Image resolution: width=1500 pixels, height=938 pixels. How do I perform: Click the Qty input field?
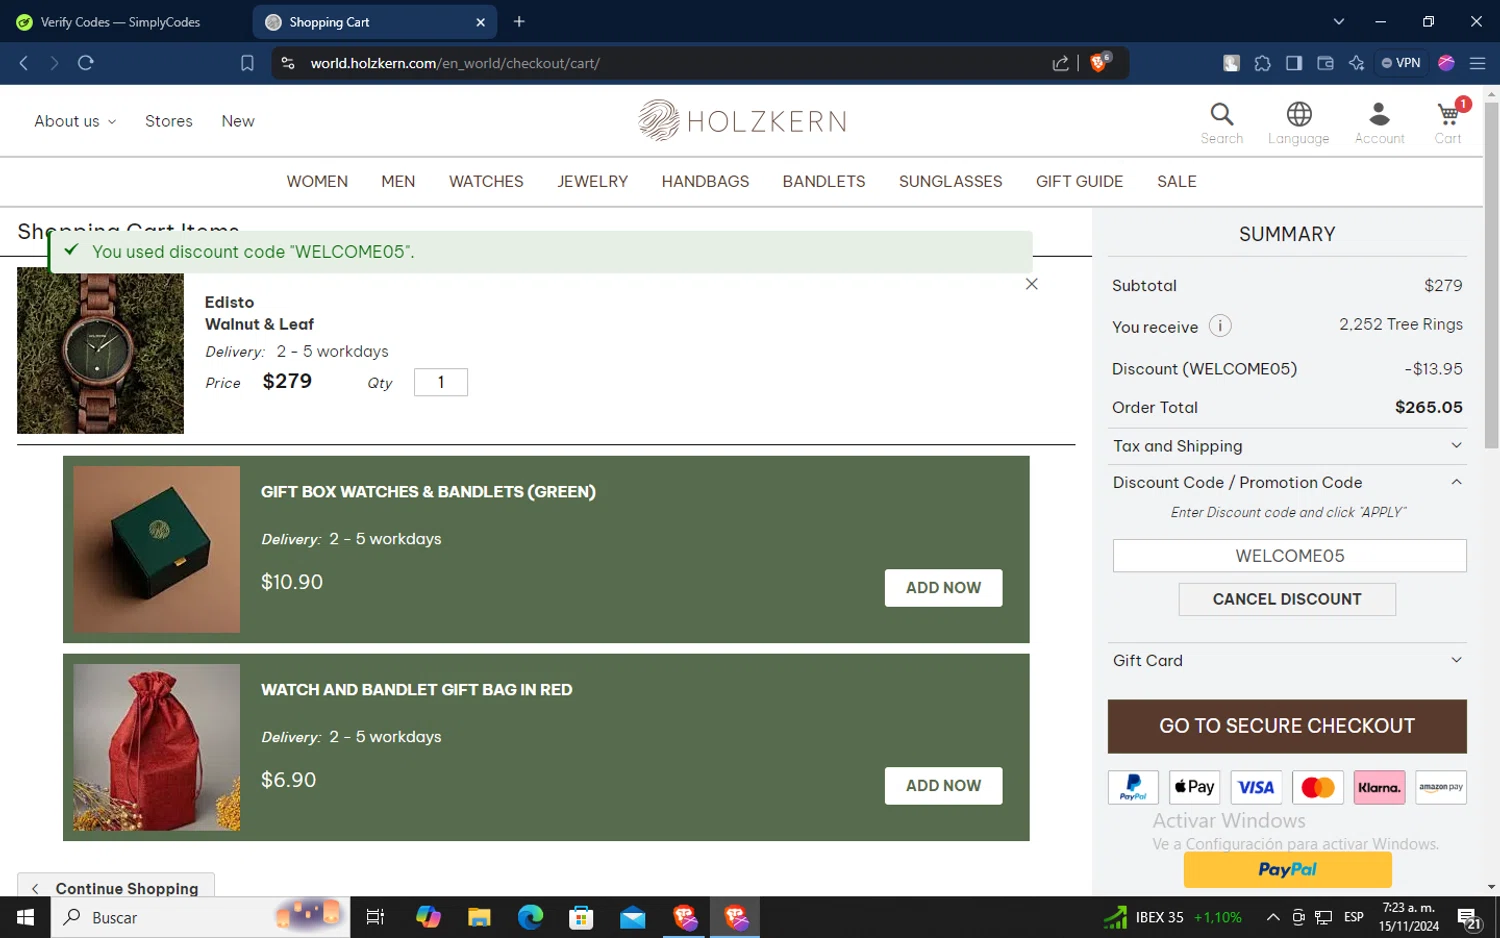tap(441, 382)
